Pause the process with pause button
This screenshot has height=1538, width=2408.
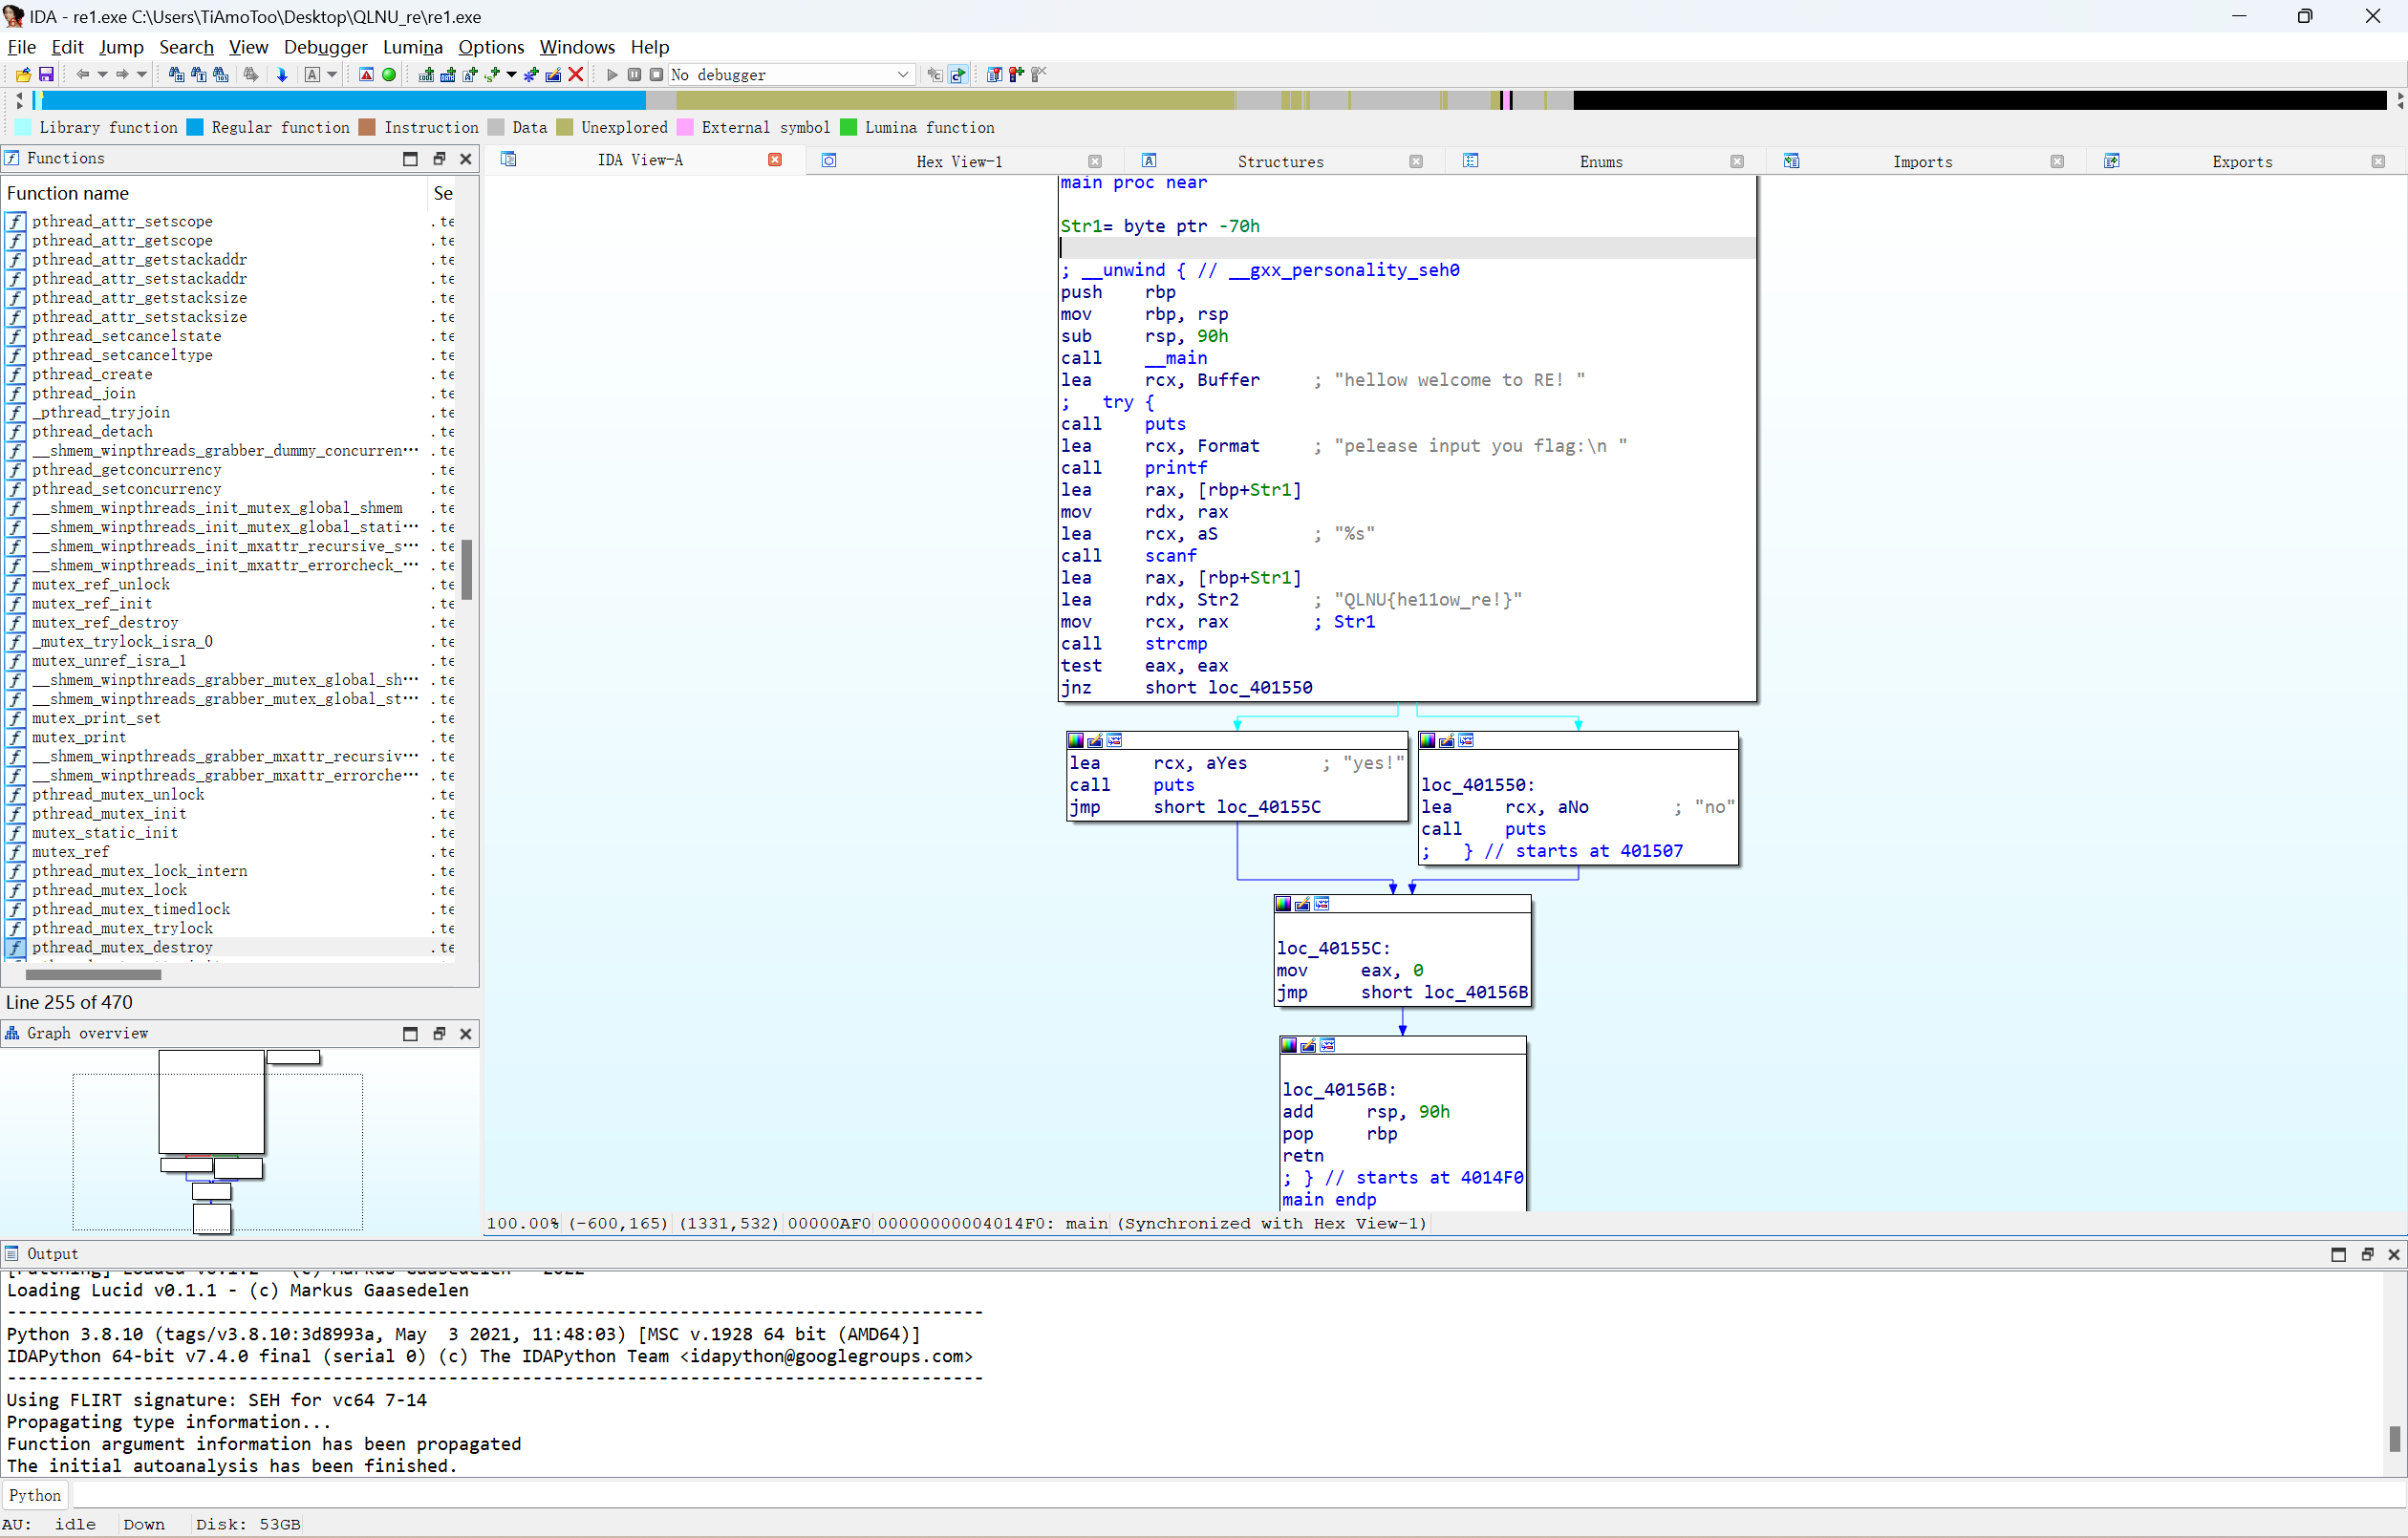click(x=634, y=74)
